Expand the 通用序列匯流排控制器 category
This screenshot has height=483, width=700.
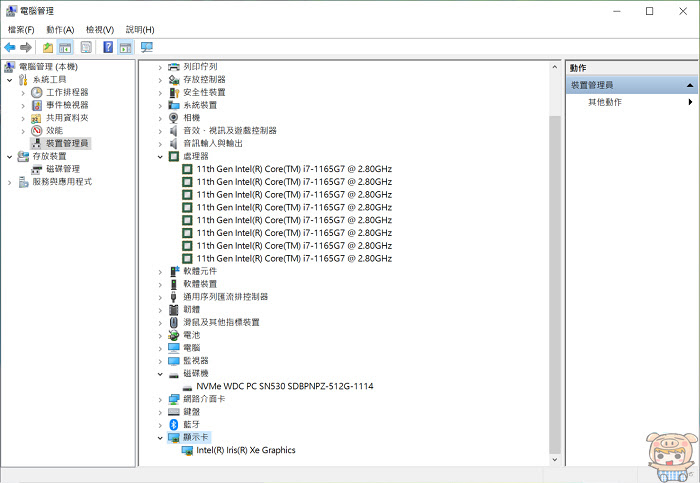160,297
